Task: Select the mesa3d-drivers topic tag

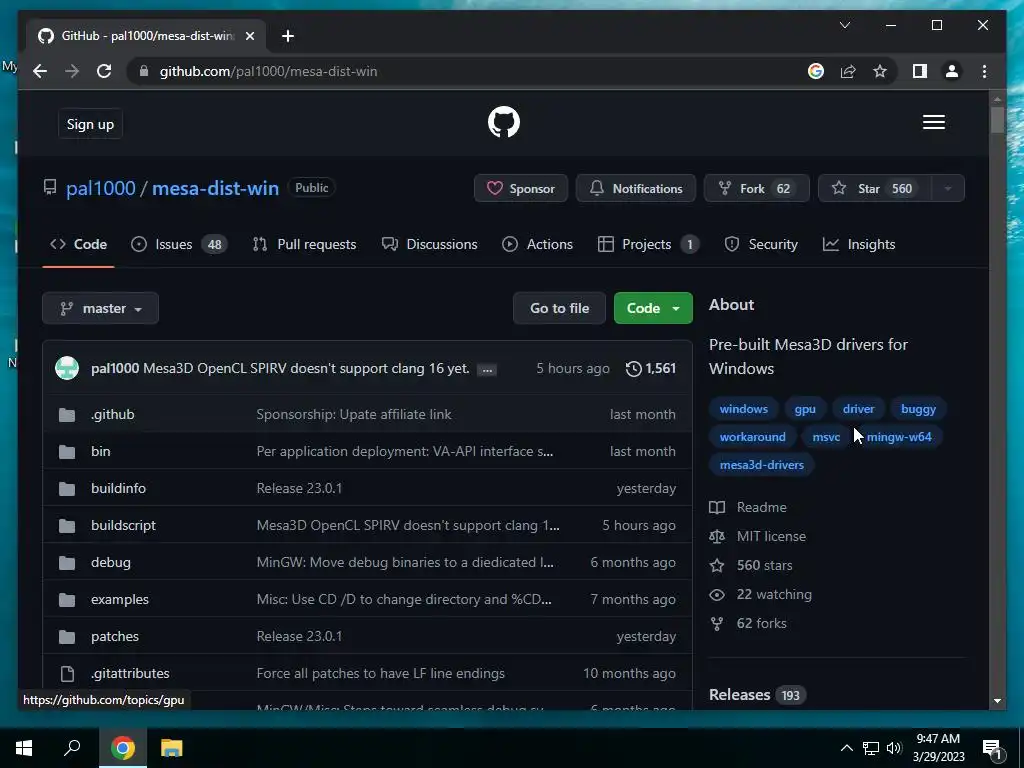Action: (x=761, y=465)
